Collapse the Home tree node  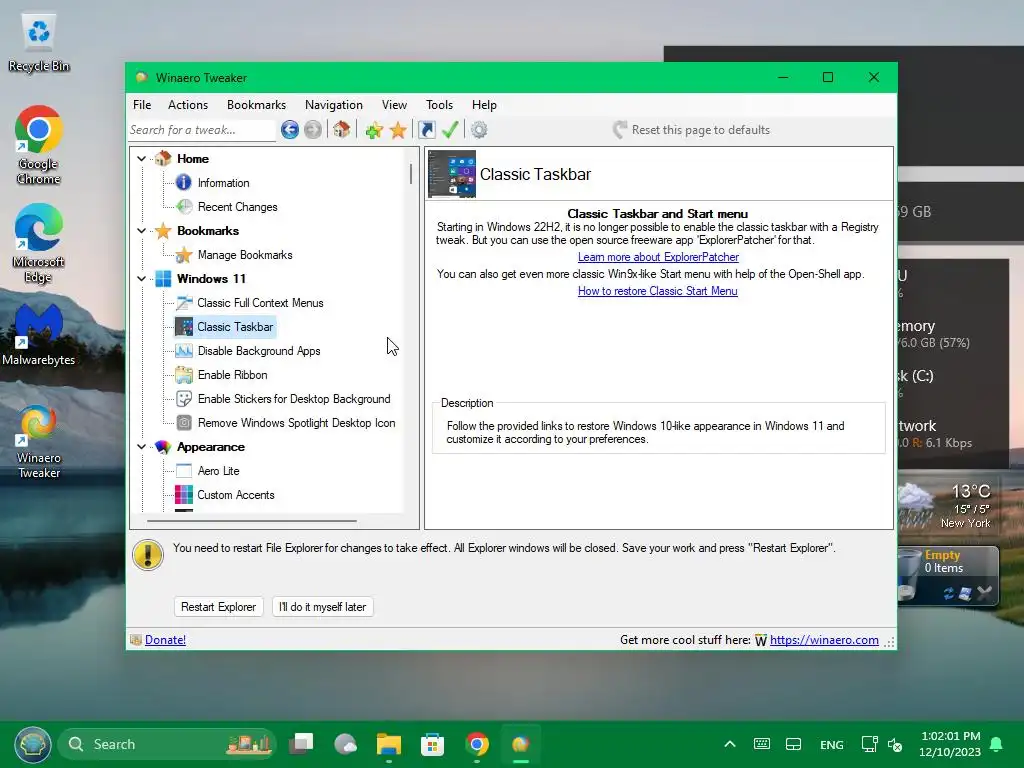141,159
